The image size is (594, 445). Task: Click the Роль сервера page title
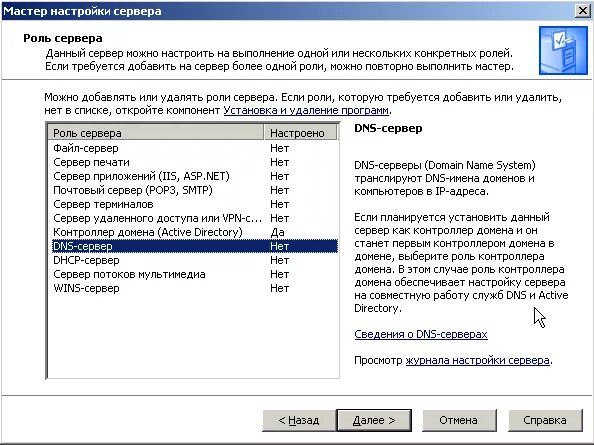click(x=63, y=38)
